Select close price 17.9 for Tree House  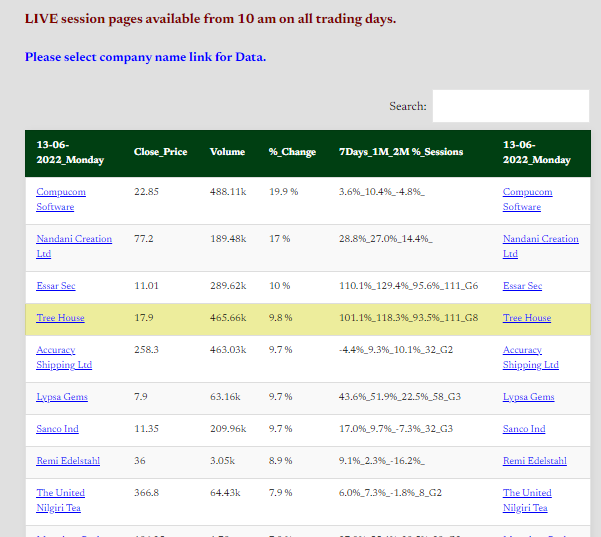point(143,318)
